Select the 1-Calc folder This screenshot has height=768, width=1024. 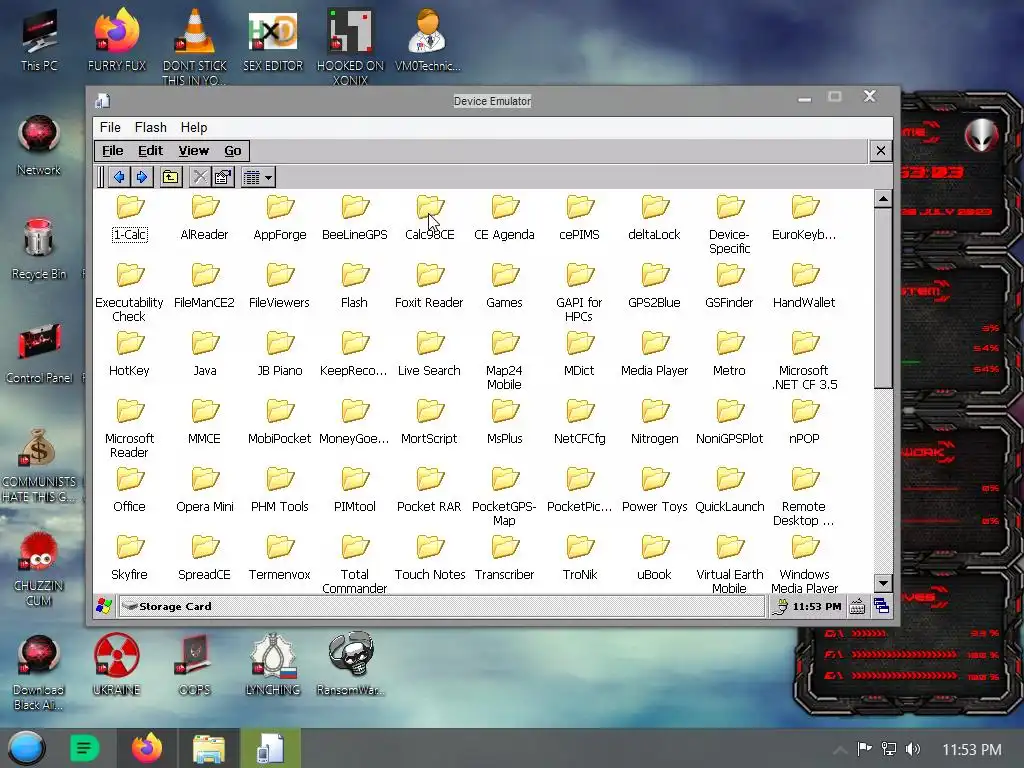click(129, 219)
